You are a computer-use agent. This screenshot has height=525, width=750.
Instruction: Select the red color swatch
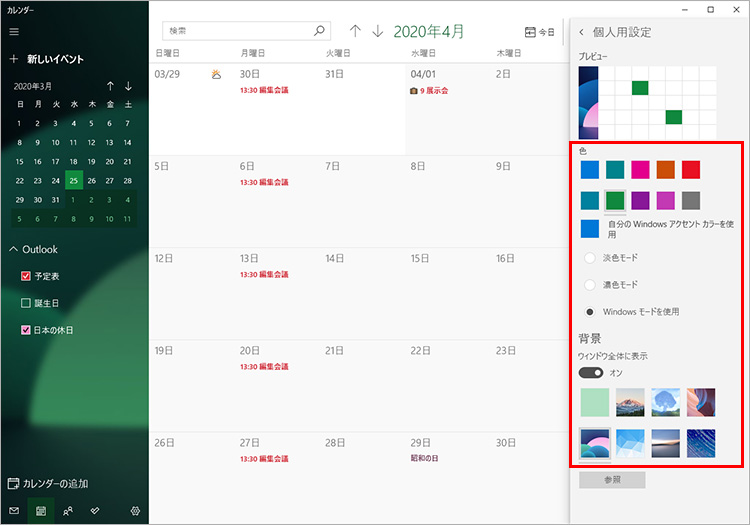[691, 170]
